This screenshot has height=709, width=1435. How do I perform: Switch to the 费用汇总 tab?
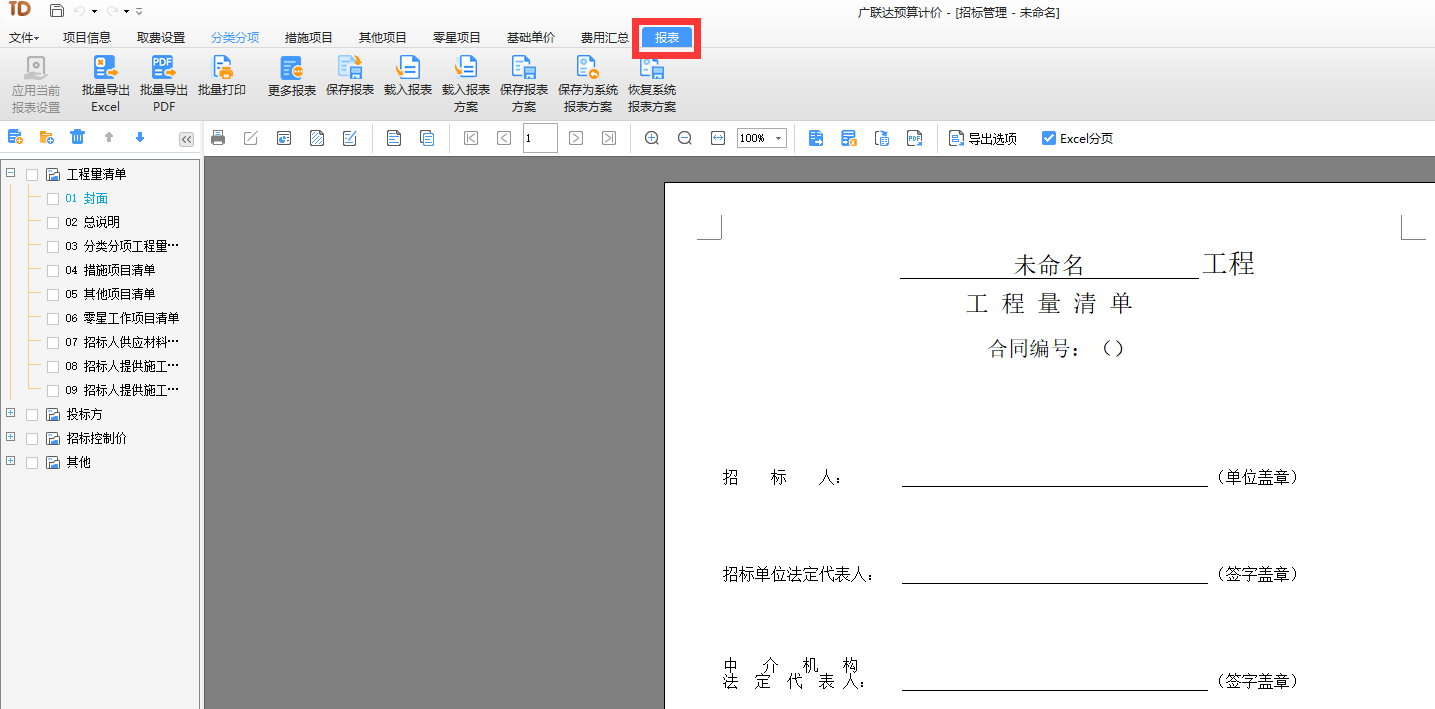pos(604,36)
